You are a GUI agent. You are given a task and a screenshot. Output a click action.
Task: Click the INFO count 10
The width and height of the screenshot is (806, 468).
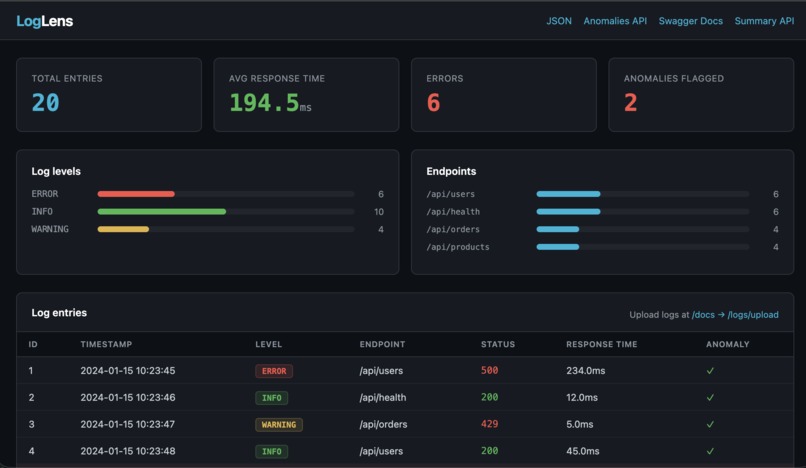click(x=379, y=212)
